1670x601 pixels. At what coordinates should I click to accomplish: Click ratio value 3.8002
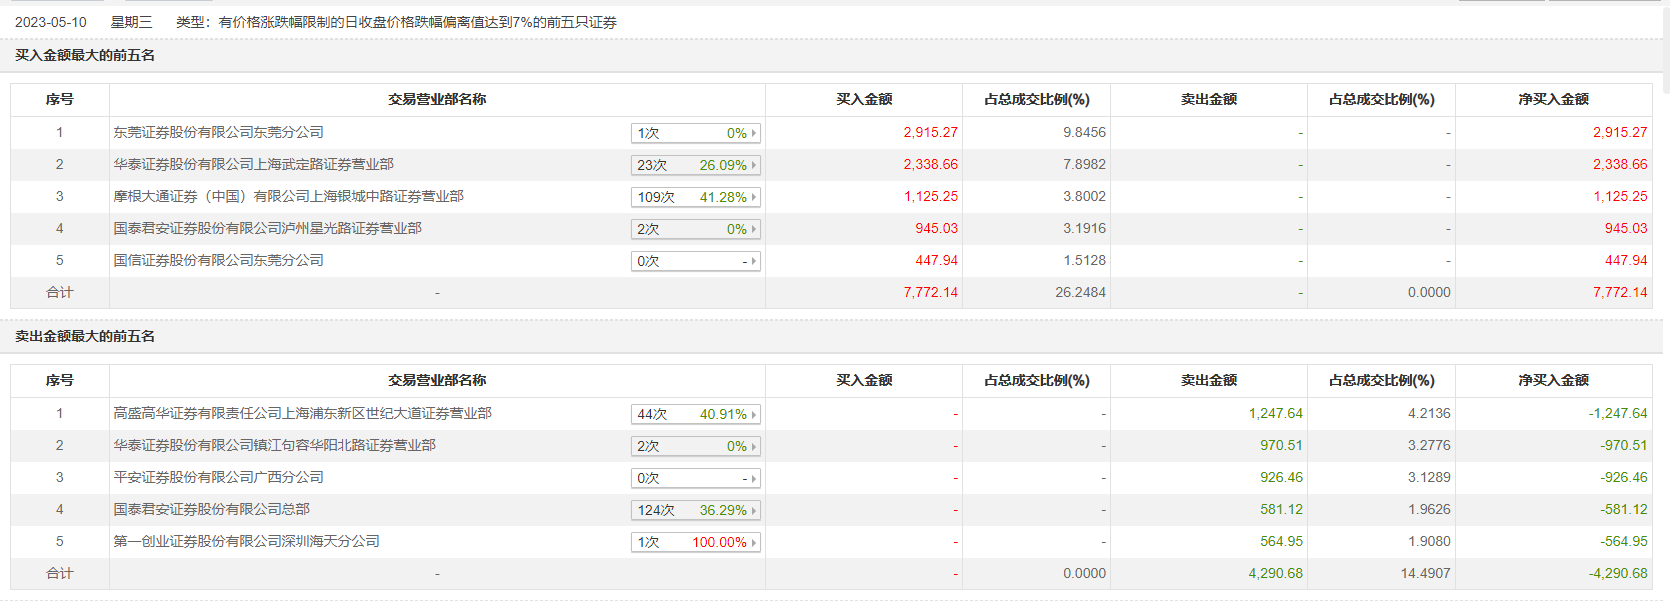point(1084,196)
